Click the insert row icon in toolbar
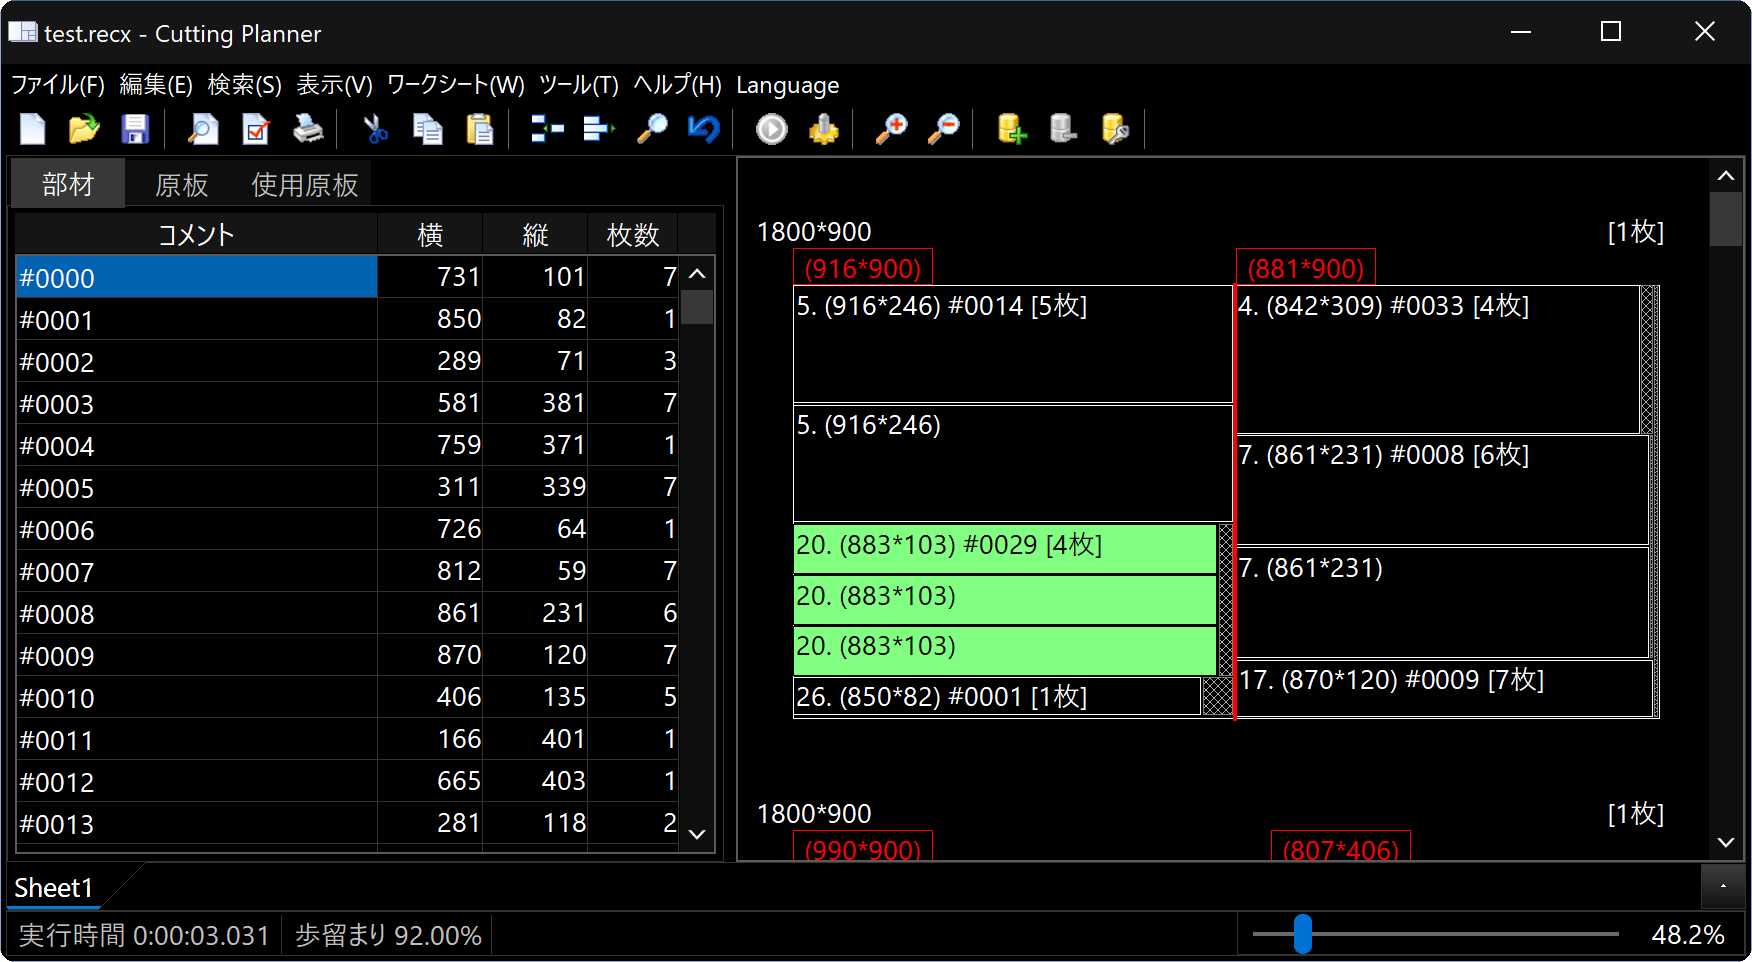 coord(547,129)
